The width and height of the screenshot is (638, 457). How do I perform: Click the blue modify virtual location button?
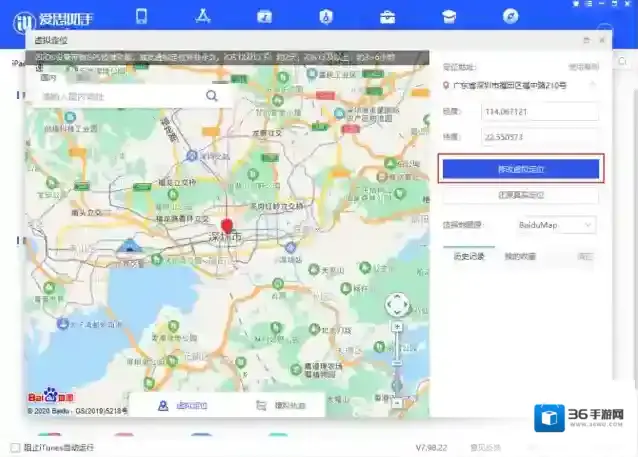pyautogui.click(x=521, y=169)
